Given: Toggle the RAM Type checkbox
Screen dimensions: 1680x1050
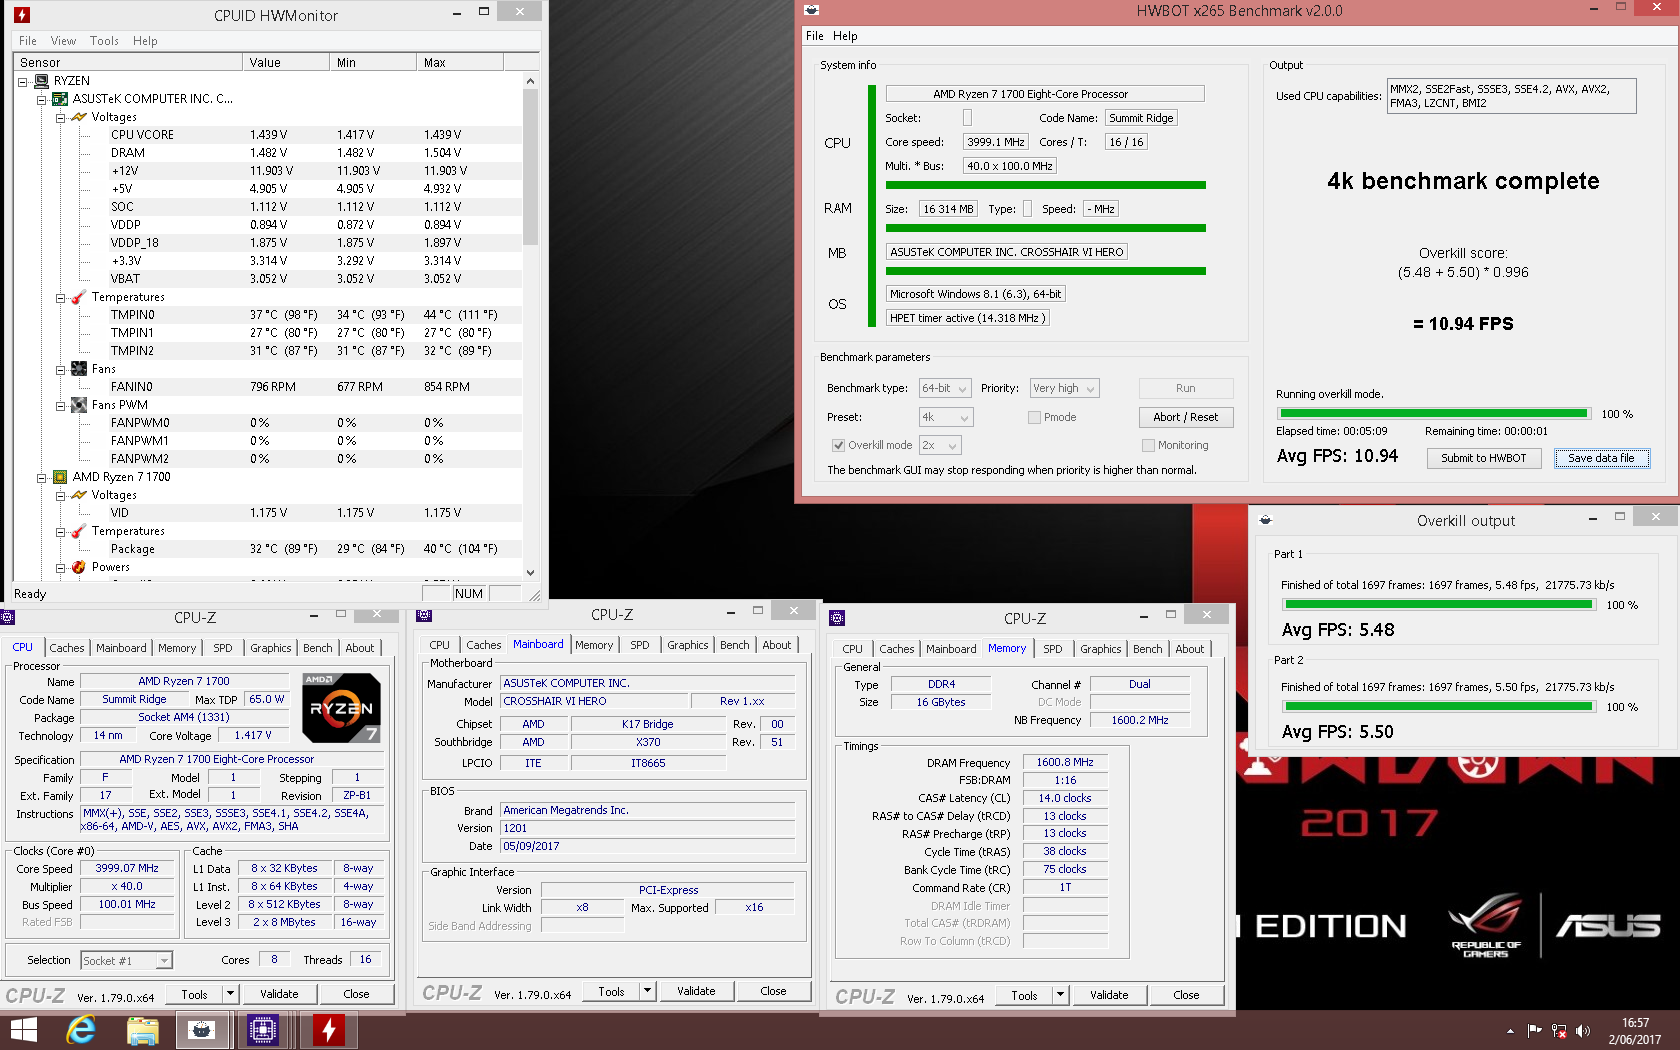Looking at the screenshot, I should 1026,209.
